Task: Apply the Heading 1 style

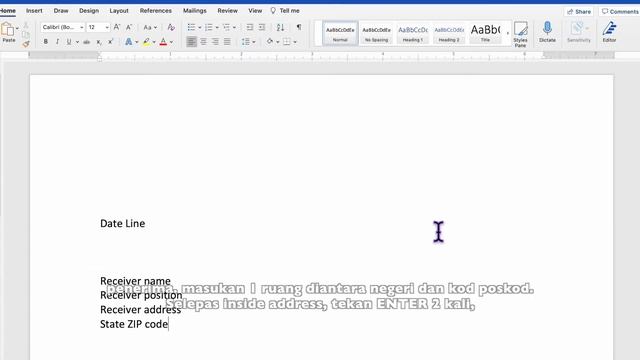Action: [x=413, y=33]
